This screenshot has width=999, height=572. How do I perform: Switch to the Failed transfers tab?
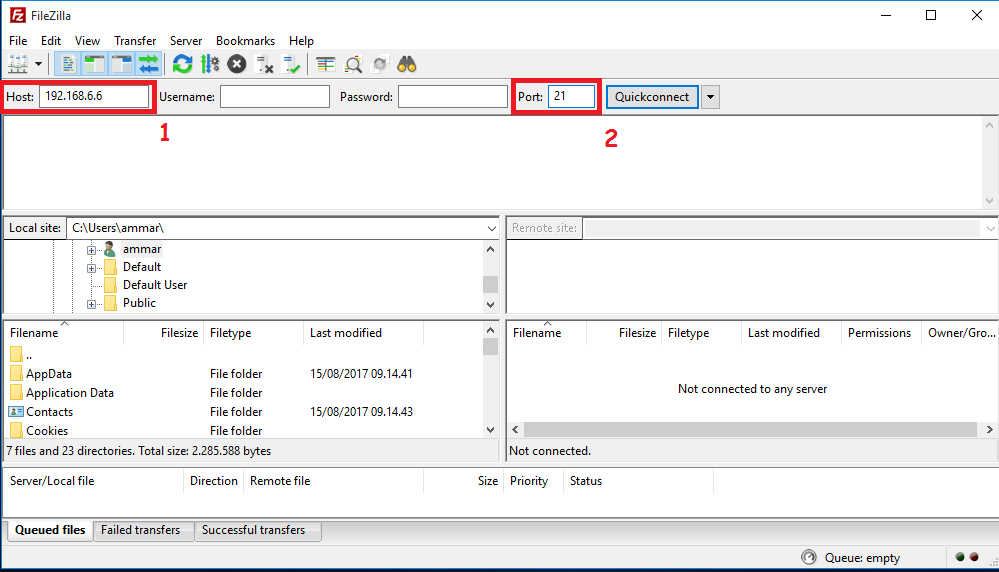pos(141,530)
